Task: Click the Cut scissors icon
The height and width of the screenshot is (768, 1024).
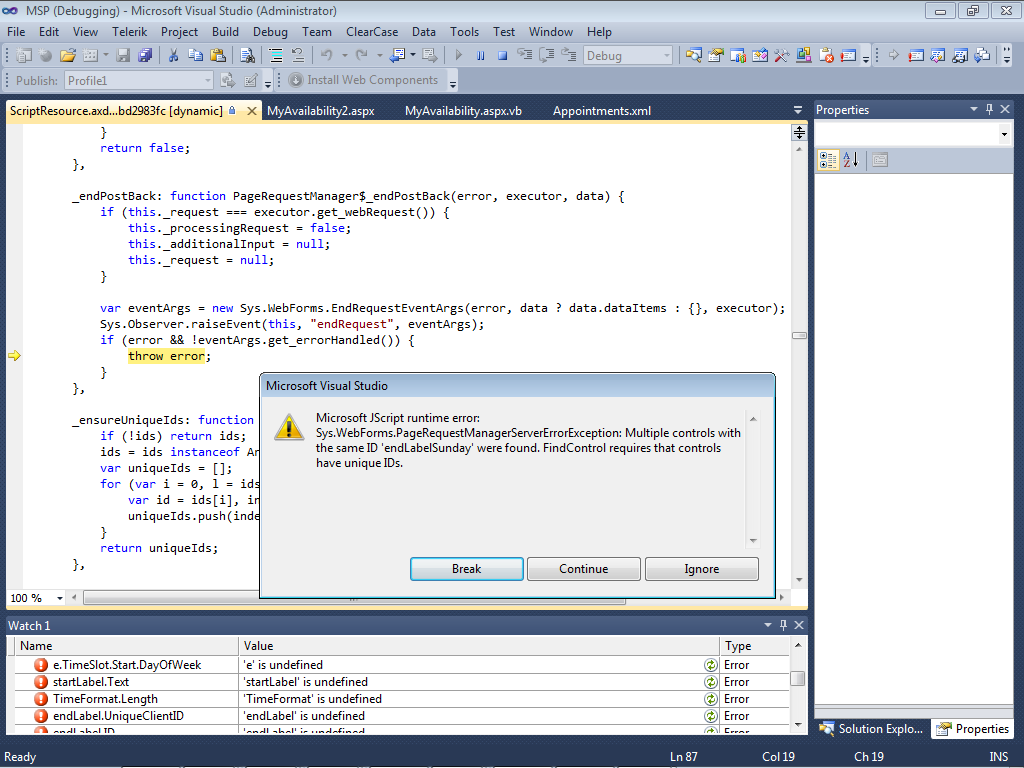Action: coord(173,56)
